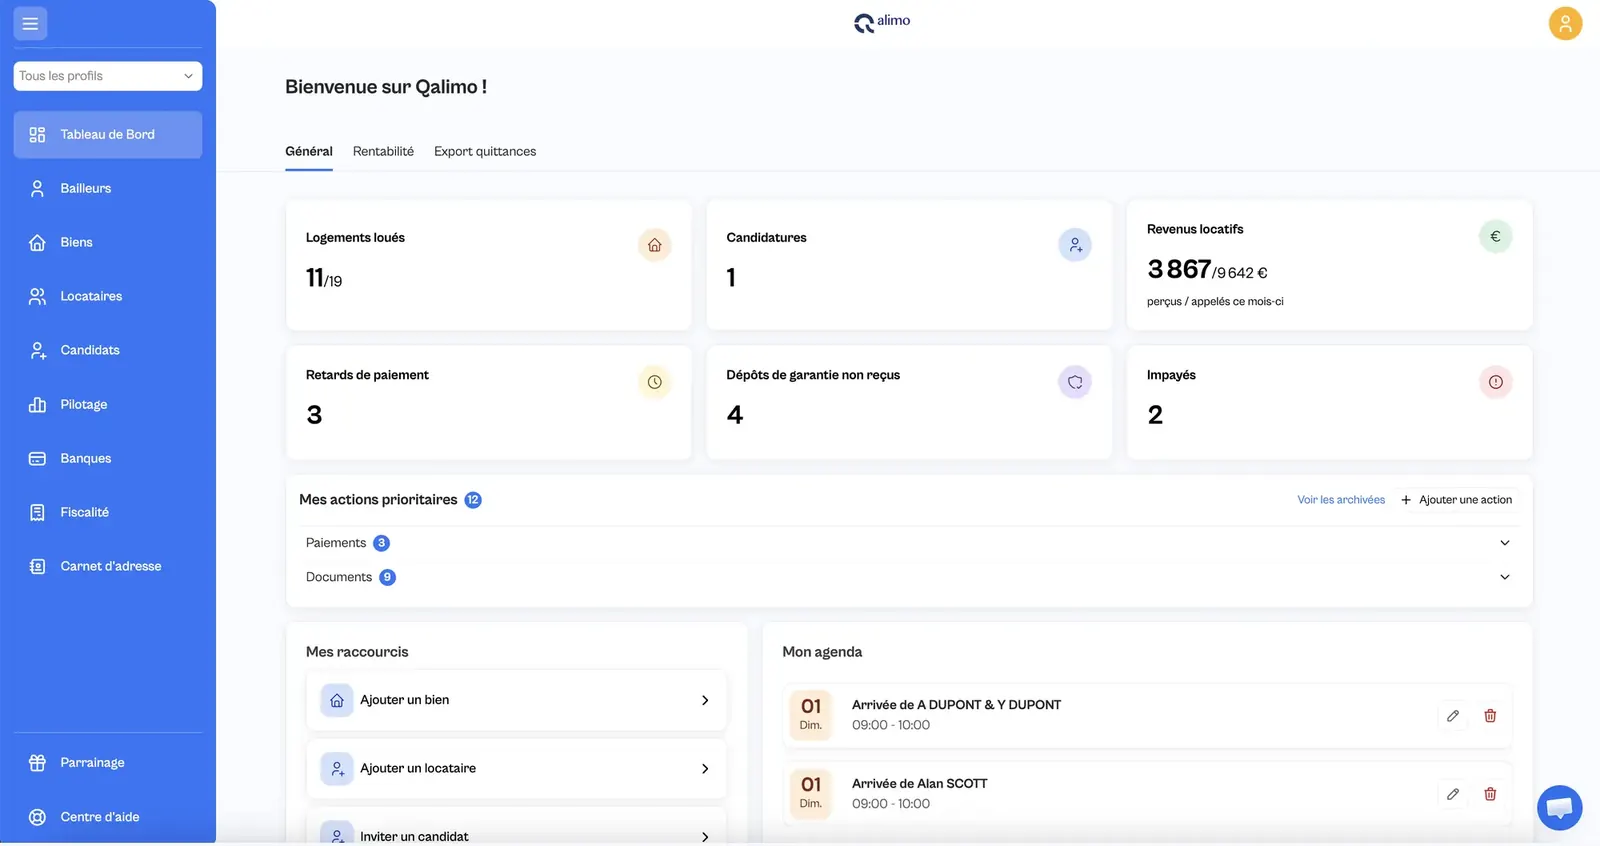Open the Biens section
The height and width of the screenshot is (846, 1600).
[108, 243]
